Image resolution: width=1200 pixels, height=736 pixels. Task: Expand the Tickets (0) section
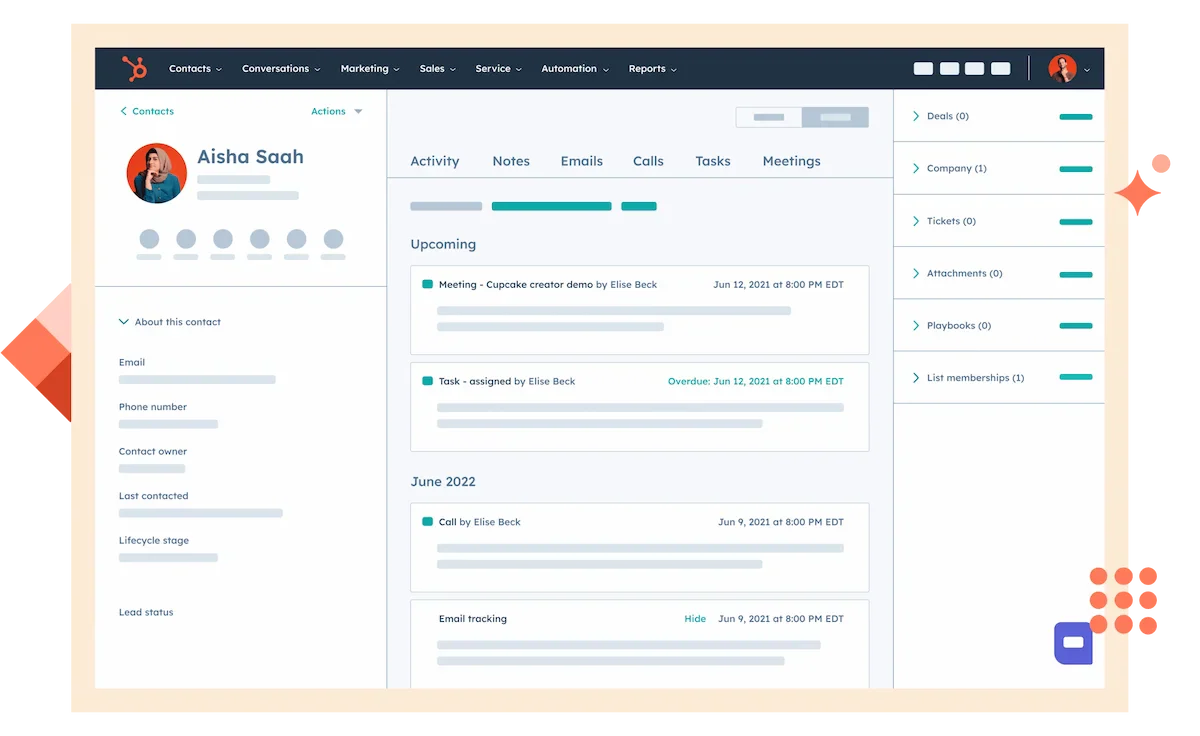click(944, 221)
